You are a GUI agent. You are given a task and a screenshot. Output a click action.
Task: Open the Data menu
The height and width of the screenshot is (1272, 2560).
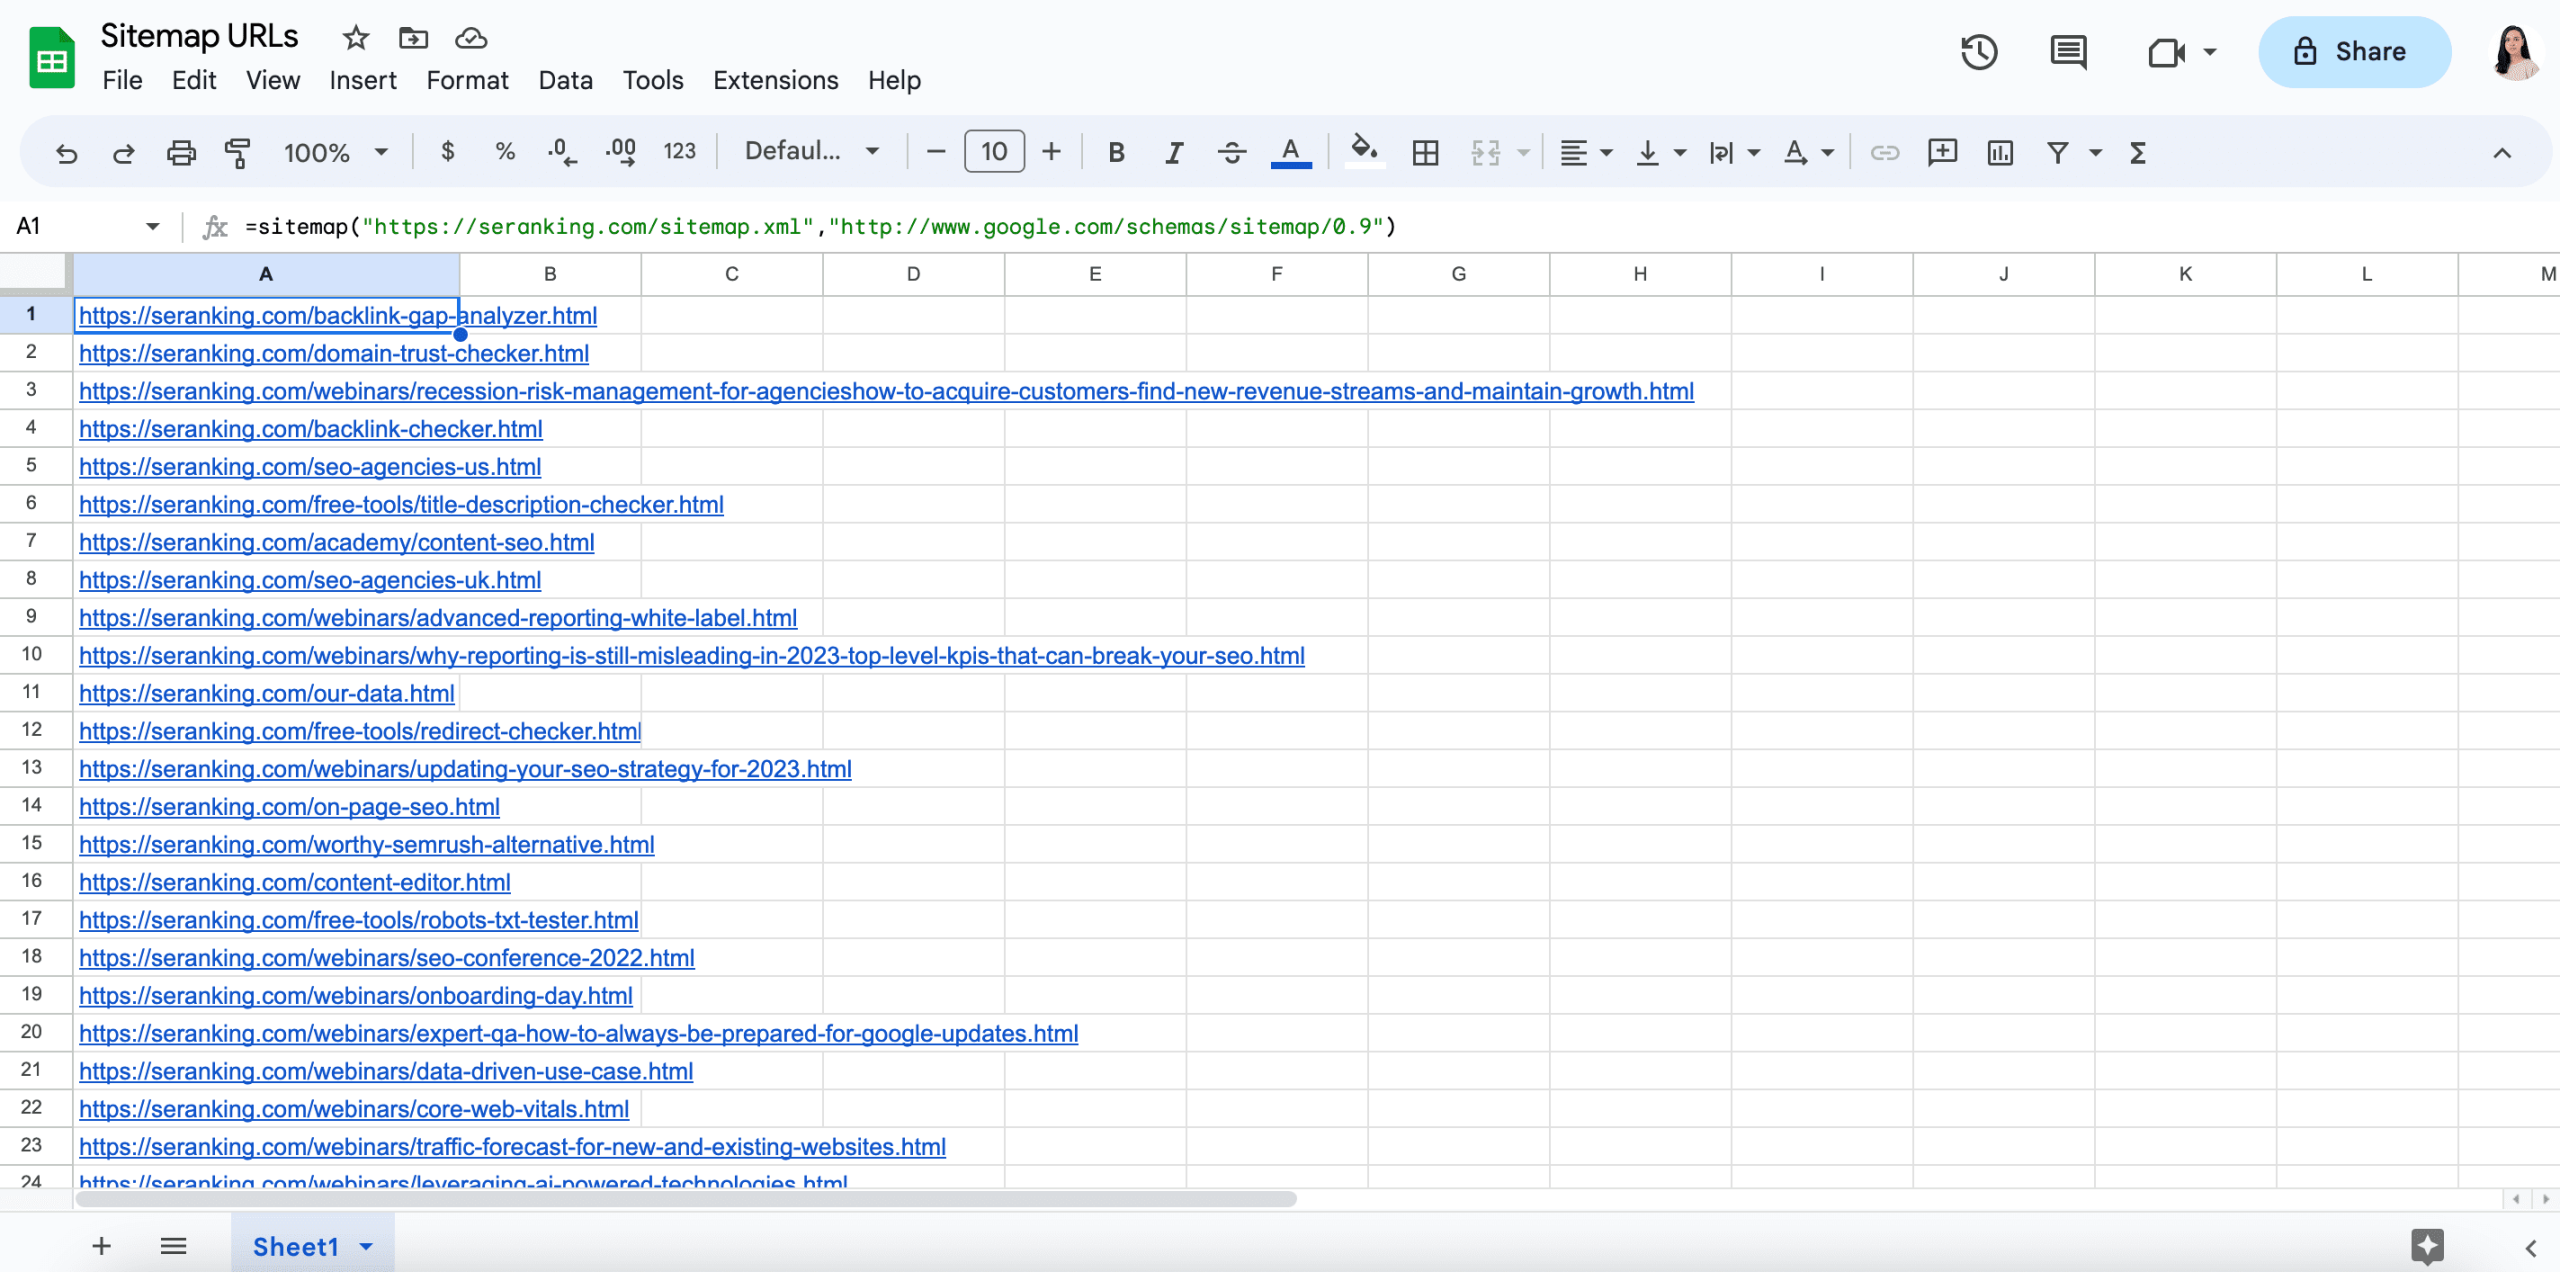click(565, 80)
